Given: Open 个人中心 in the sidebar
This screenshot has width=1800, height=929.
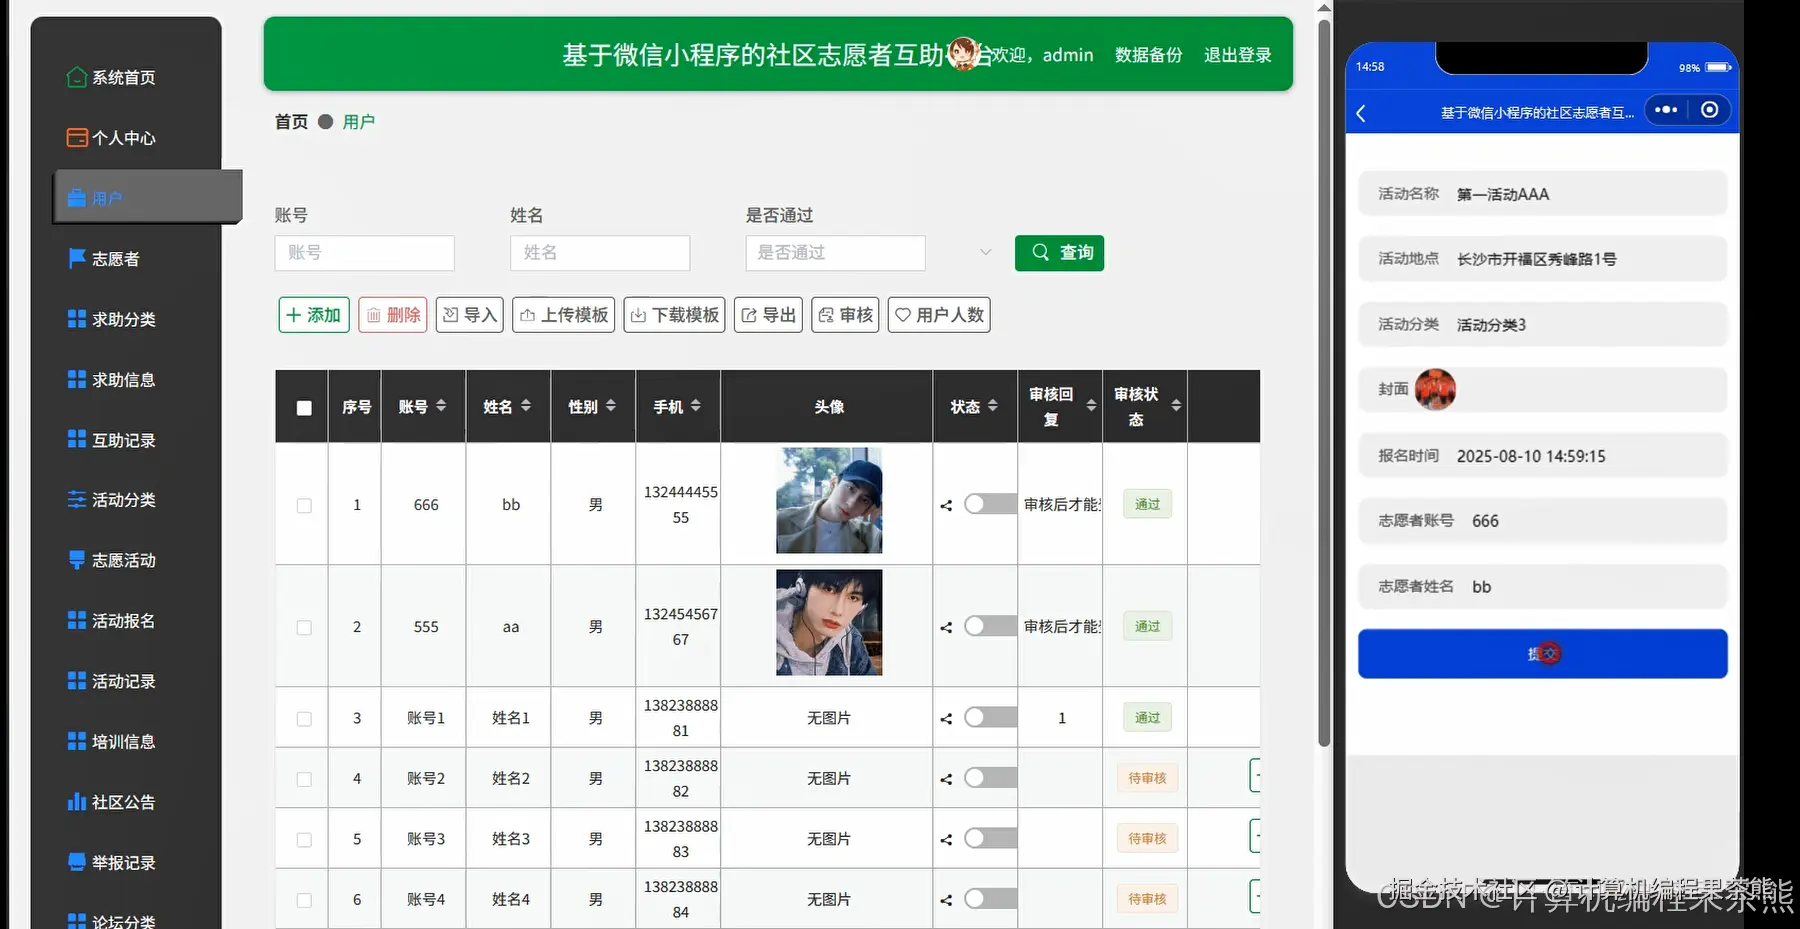Looking at the screenshot, I should click(x=126, y=138).
